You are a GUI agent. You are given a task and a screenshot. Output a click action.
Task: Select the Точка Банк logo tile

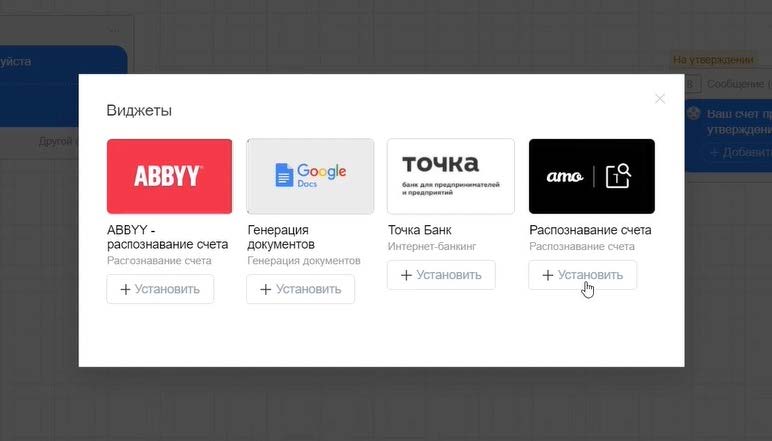[x=450, y=176]
